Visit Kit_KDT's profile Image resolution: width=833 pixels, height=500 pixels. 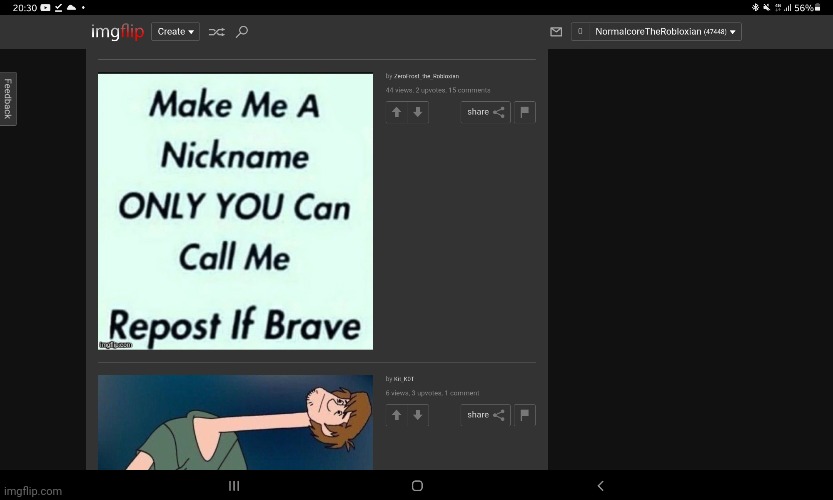[x=403, y=379]
